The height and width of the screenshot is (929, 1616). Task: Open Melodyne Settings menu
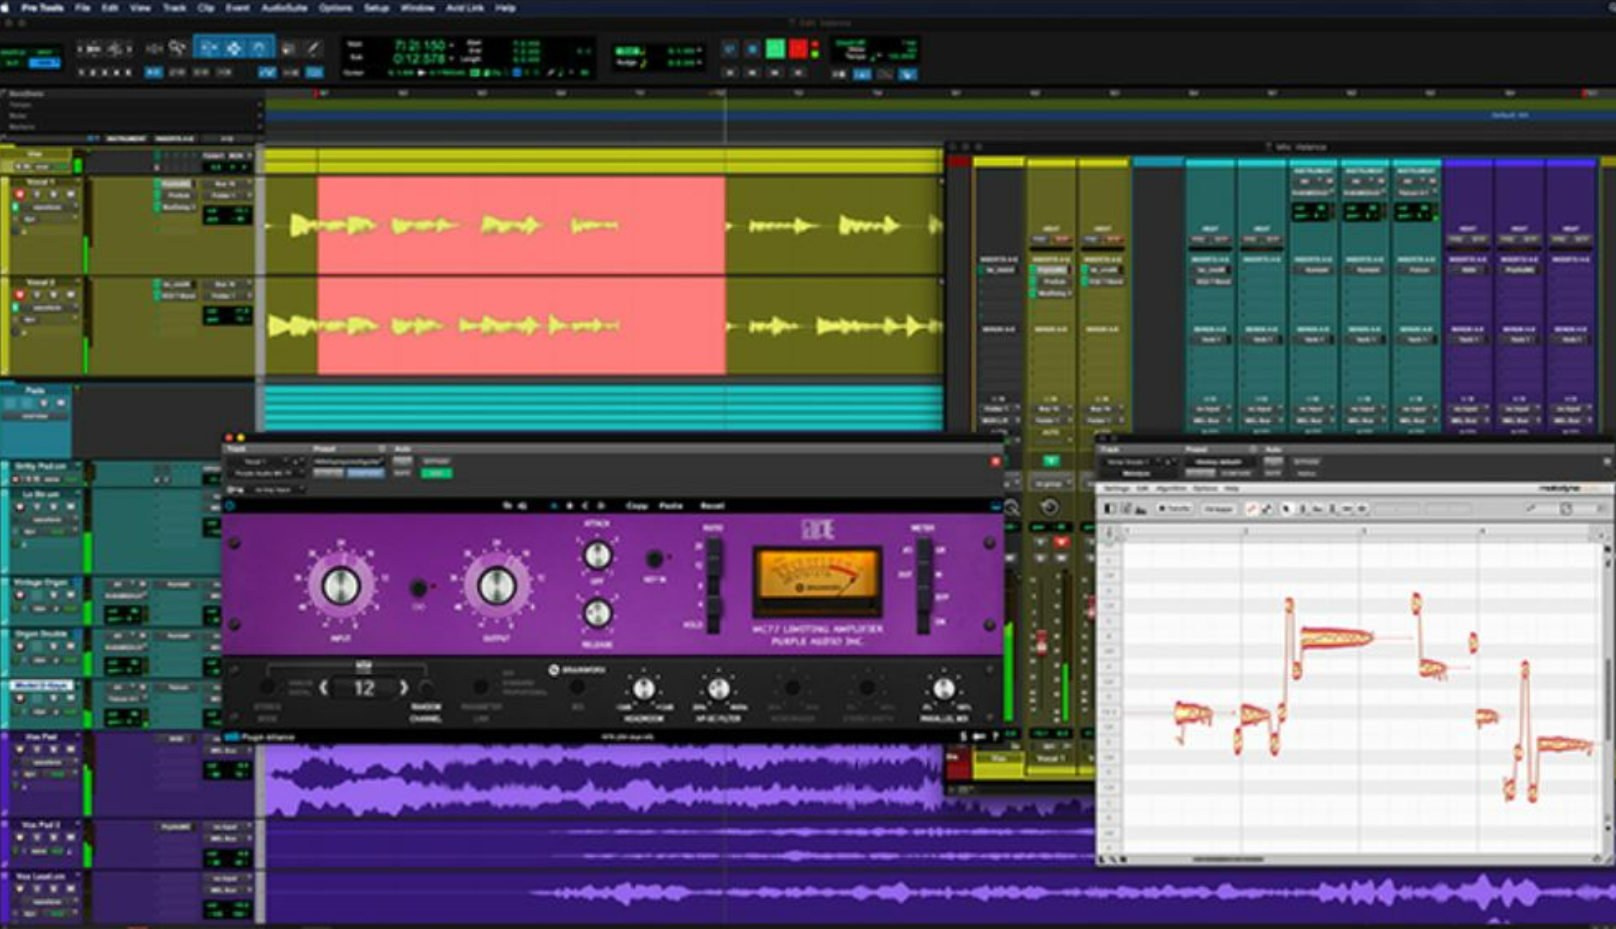pos(1117,489)
